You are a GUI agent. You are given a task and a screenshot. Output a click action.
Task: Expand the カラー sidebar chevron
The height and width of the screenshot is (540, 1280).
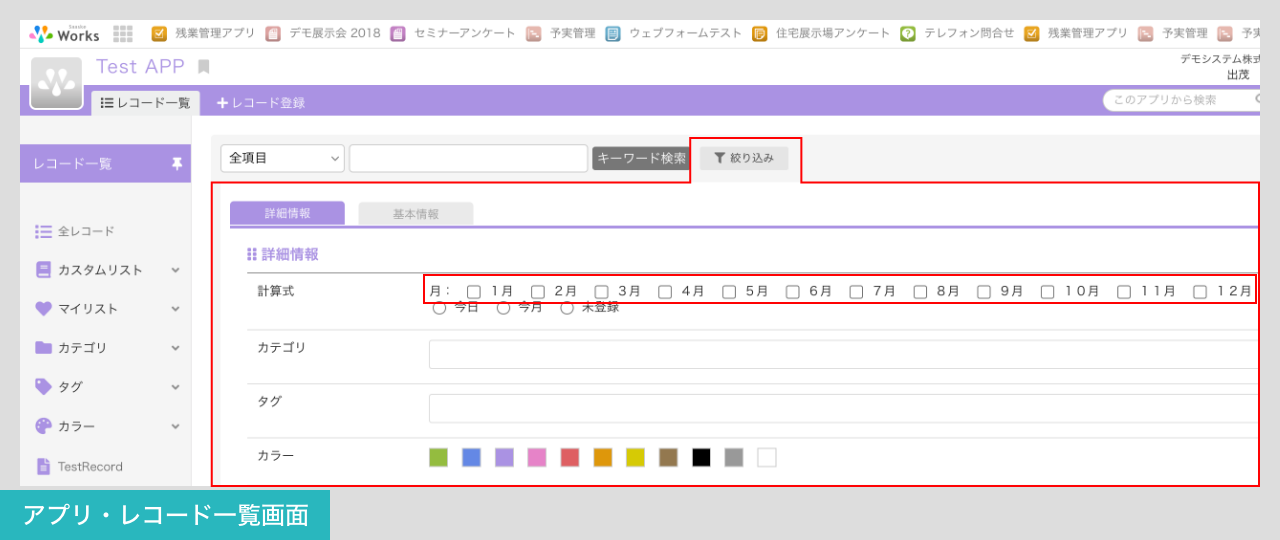click(x=175, y=426)
